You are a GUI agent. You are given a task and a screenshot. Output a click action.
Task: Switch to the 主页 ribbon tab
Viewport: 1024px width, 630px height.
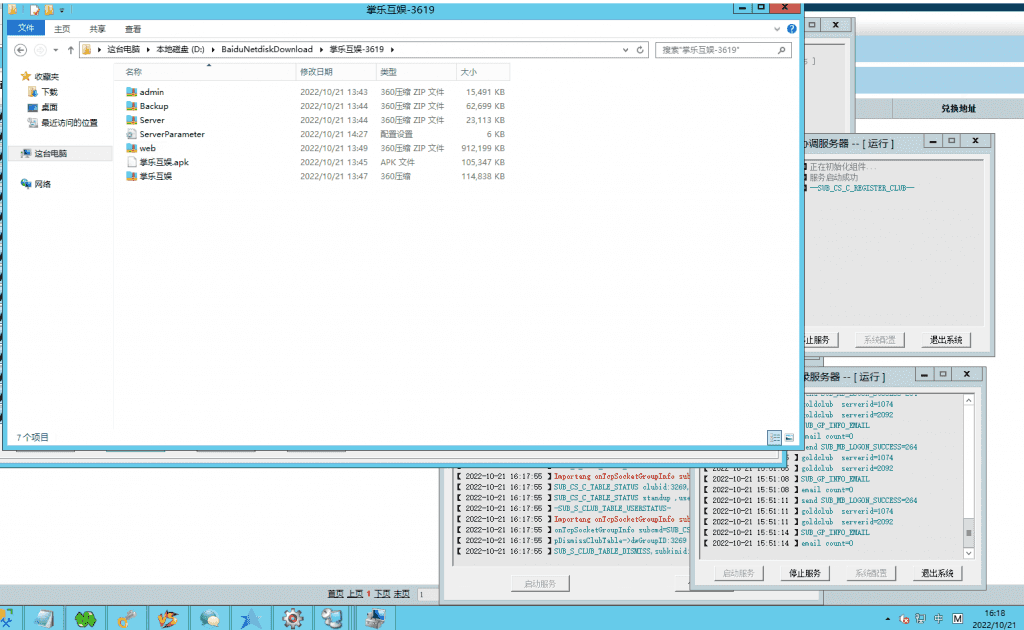(62, 29)
